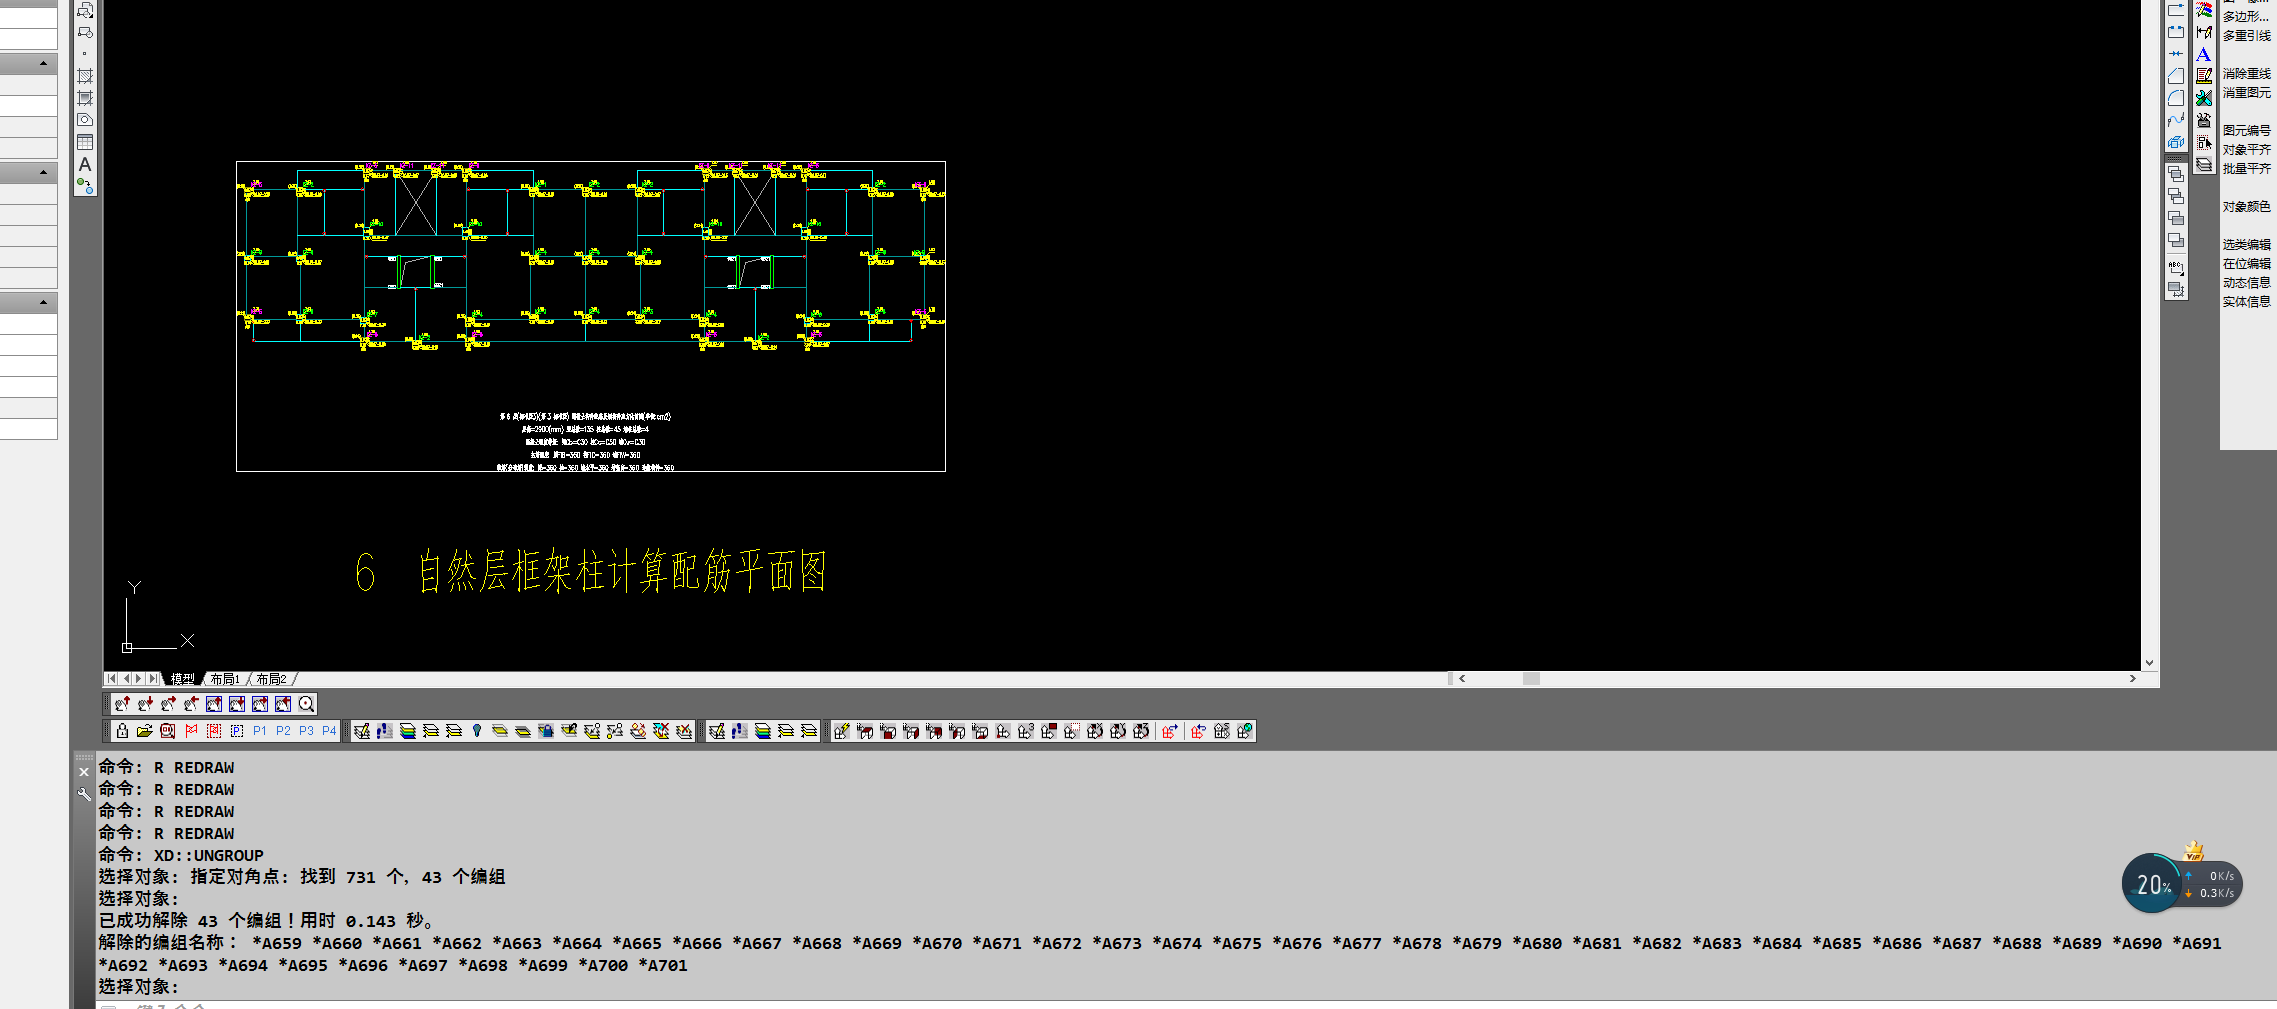
Task: Select the Hatch tool in left toolbar
Action: (x=85, y=76)
